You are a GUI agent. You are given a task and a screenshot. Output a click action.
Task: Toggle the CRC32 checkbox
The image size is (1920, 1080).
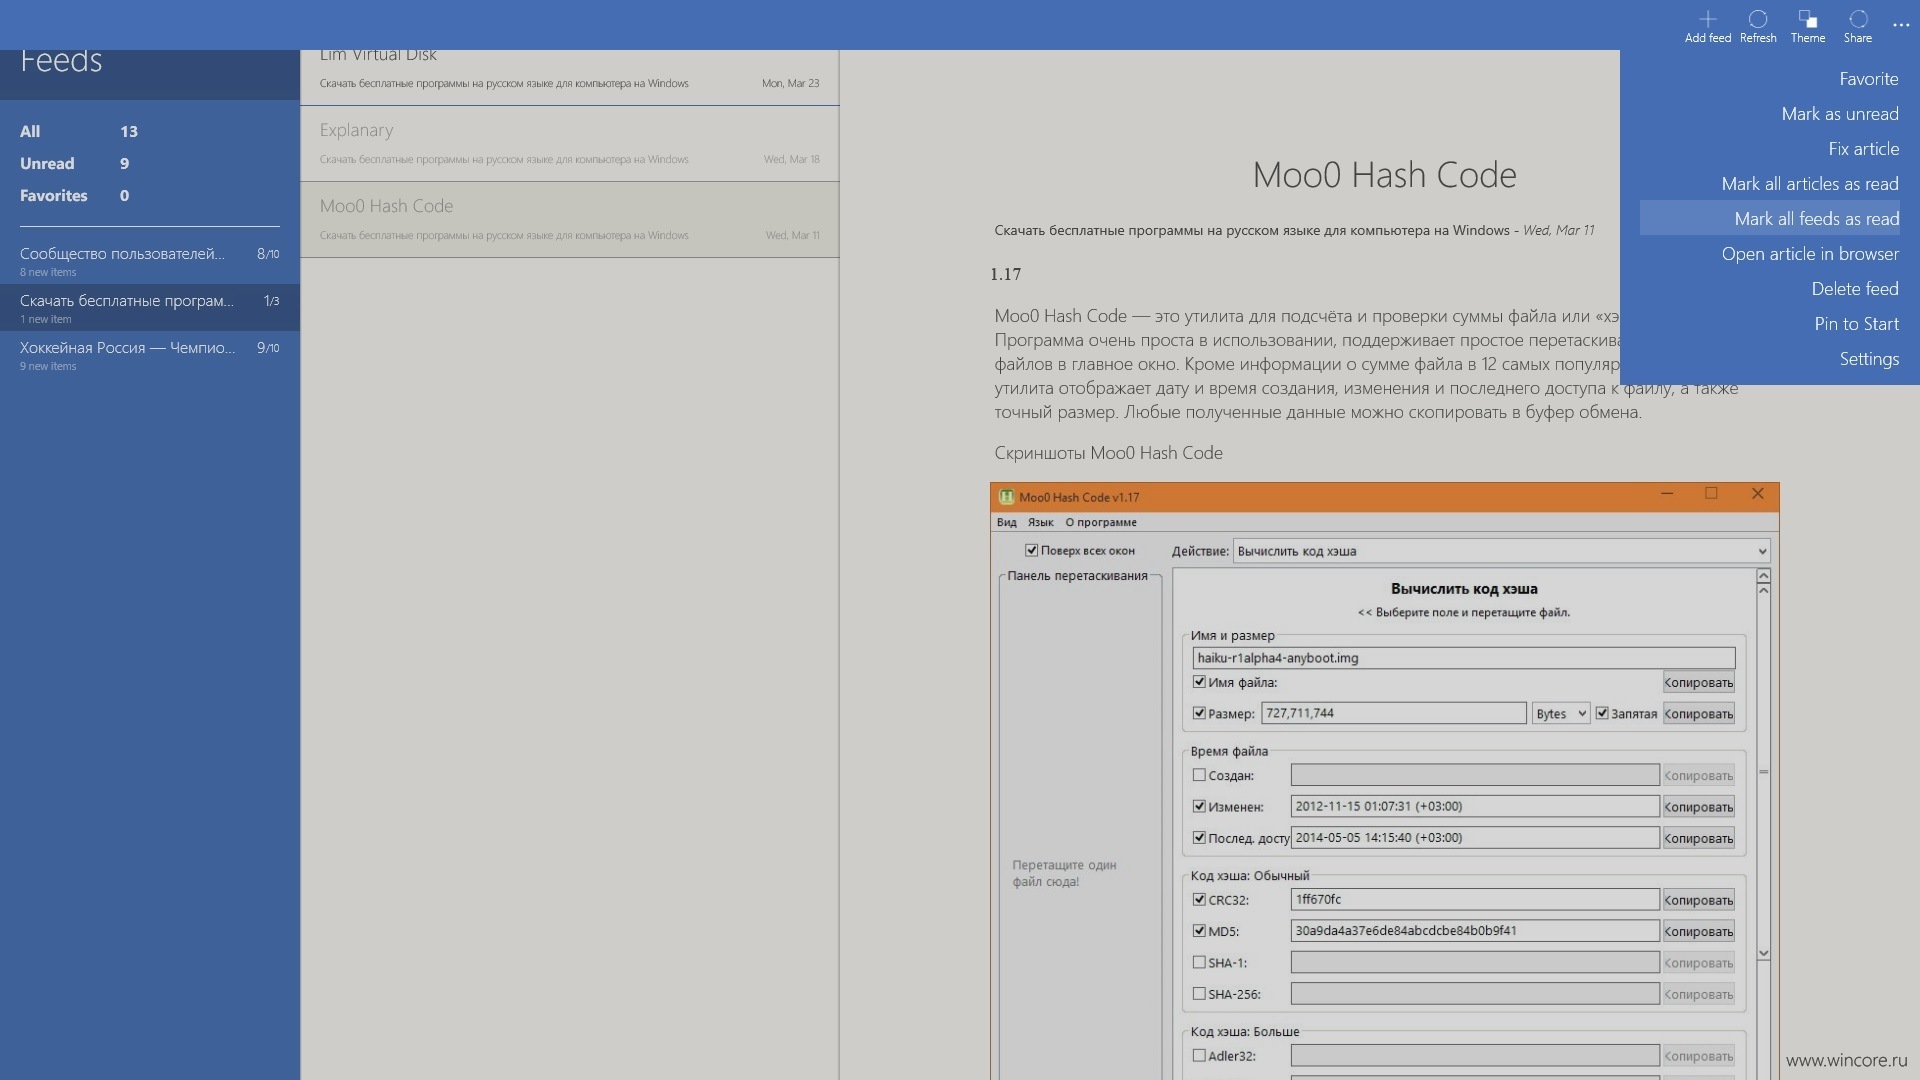[1199, 899]
